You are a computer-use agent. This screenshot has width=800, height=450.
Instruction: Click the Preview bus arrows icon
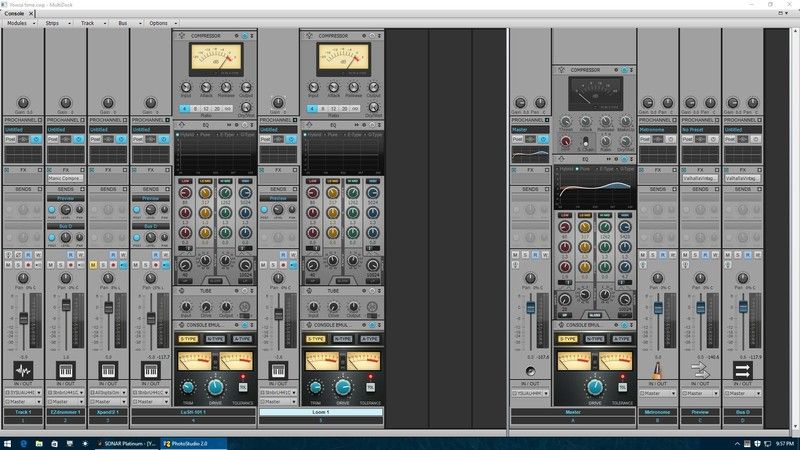point(700,370)
